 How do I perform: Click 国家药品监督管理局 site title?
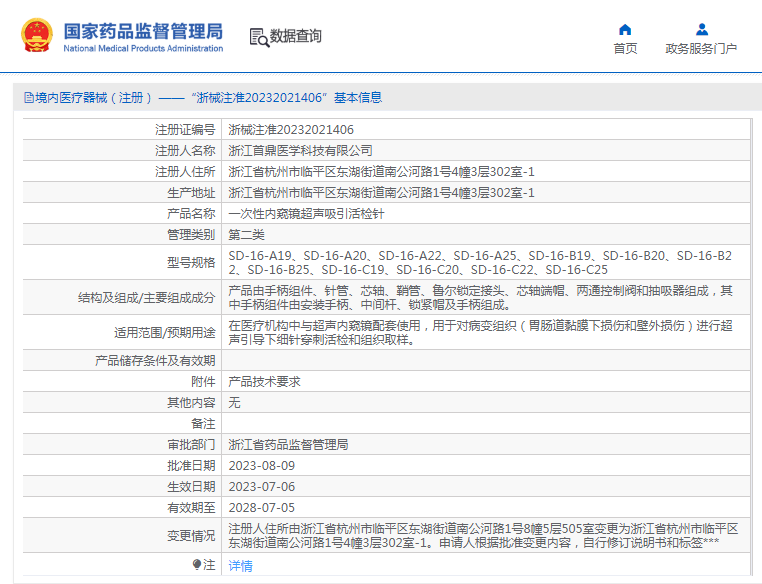[x=143, y=31]
